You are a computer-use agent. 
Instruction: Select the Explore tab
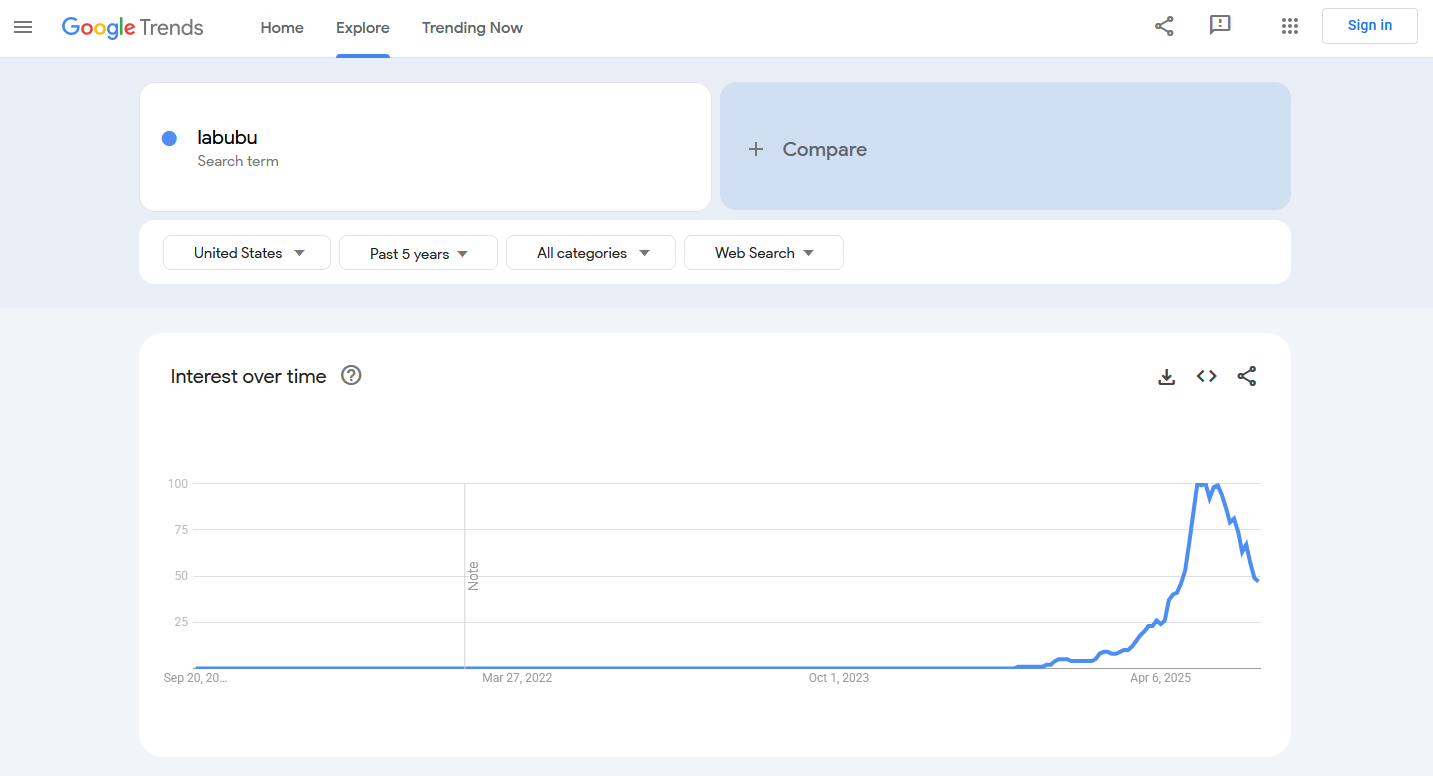coord(363,28)
